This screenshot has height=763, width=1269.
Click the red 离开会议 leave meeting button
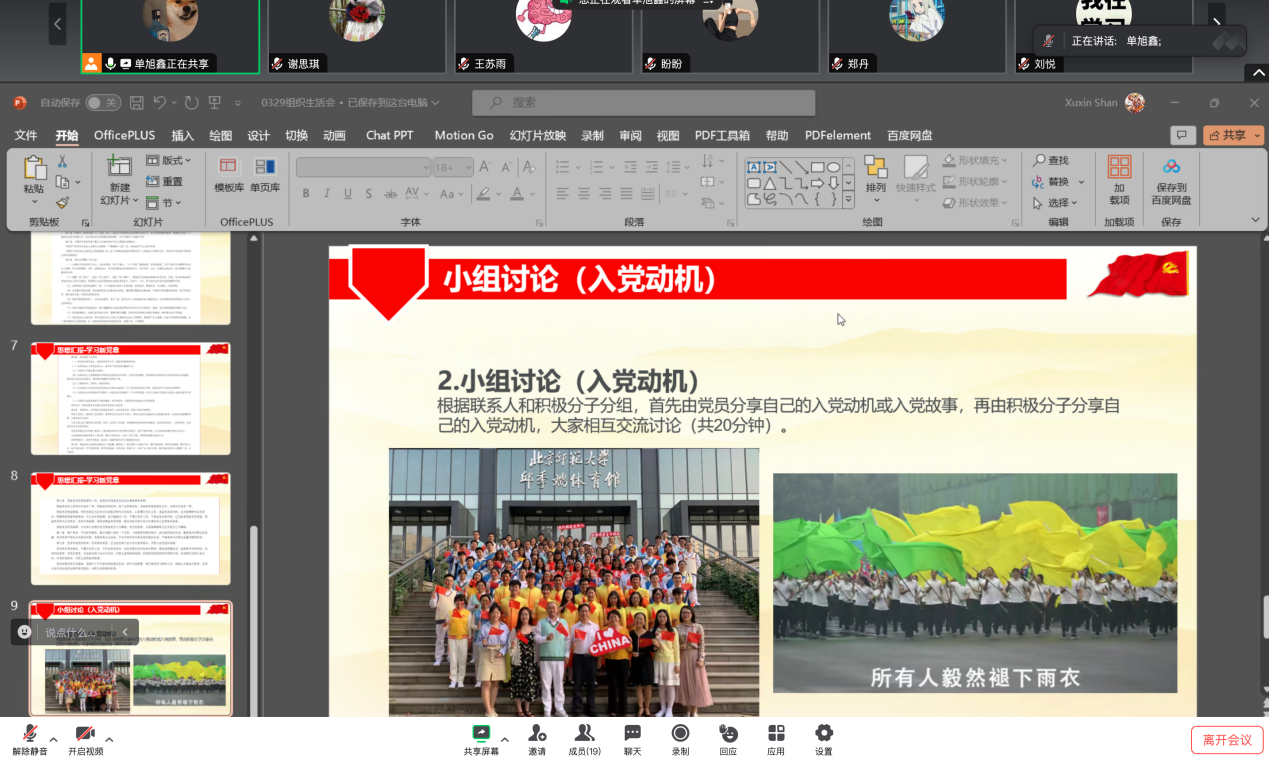(1226, 740)
